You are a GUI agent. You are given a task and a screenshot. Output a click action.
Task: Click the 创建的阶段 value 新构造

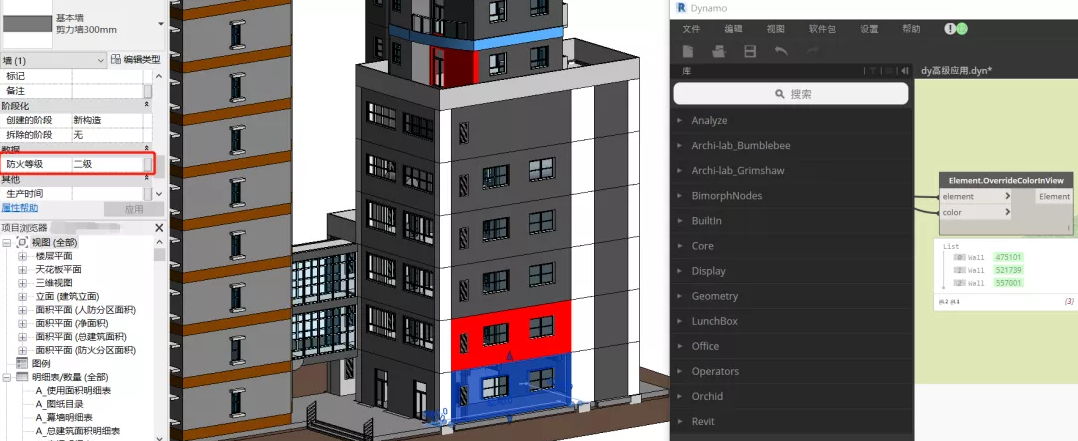pyautogui.click(x=107, y=120)
